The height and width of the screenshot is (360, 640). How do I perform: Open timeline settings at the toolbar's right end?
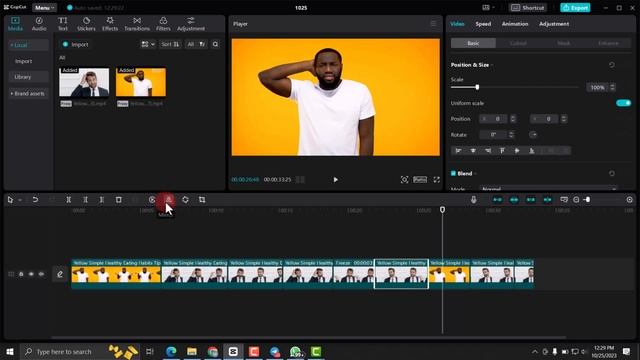click(629, 200)
